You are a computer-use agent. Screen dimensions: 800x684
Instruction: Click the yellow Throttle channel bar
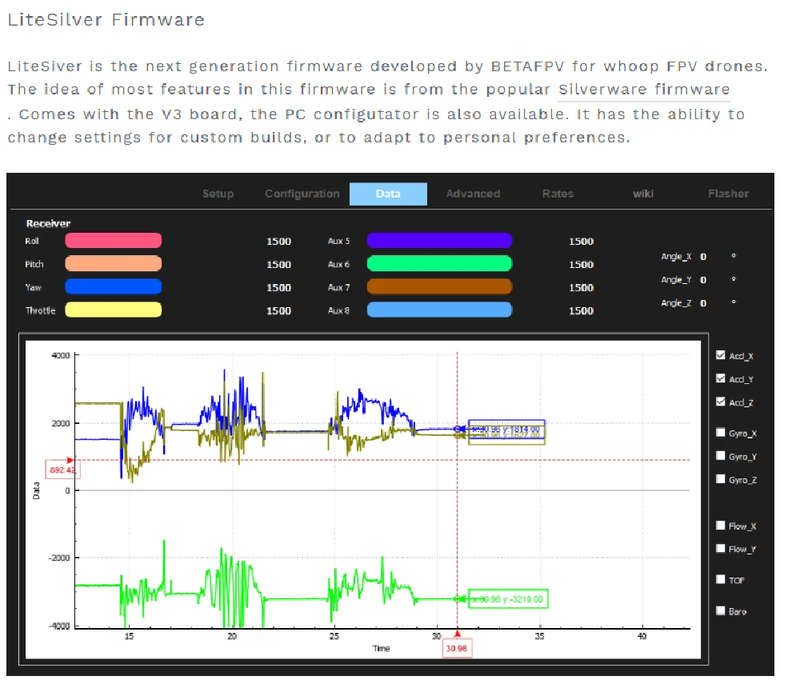(x=113, y=310)
